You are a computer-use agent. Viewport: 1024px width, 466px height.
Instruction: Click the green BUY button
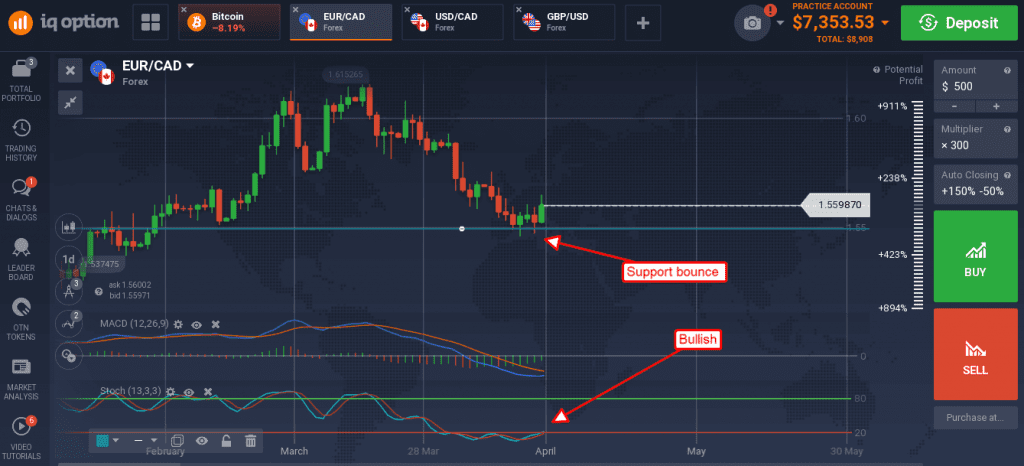976,256
